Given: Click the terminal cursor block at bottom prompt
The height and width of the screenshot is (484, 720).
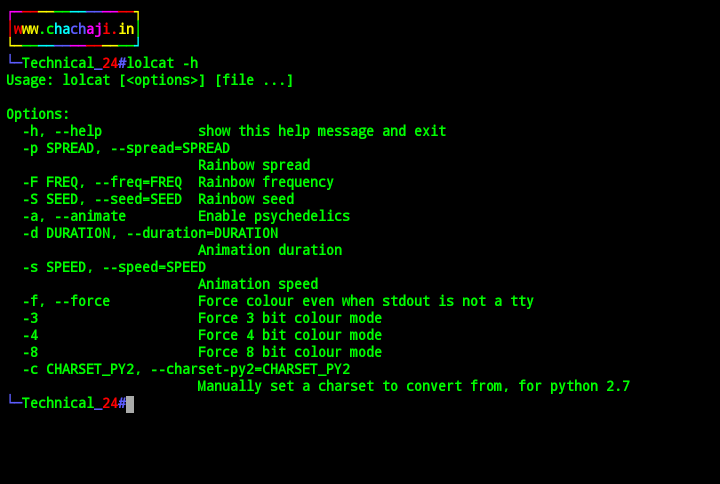Looking at the screenshot, I should [130, 404].
